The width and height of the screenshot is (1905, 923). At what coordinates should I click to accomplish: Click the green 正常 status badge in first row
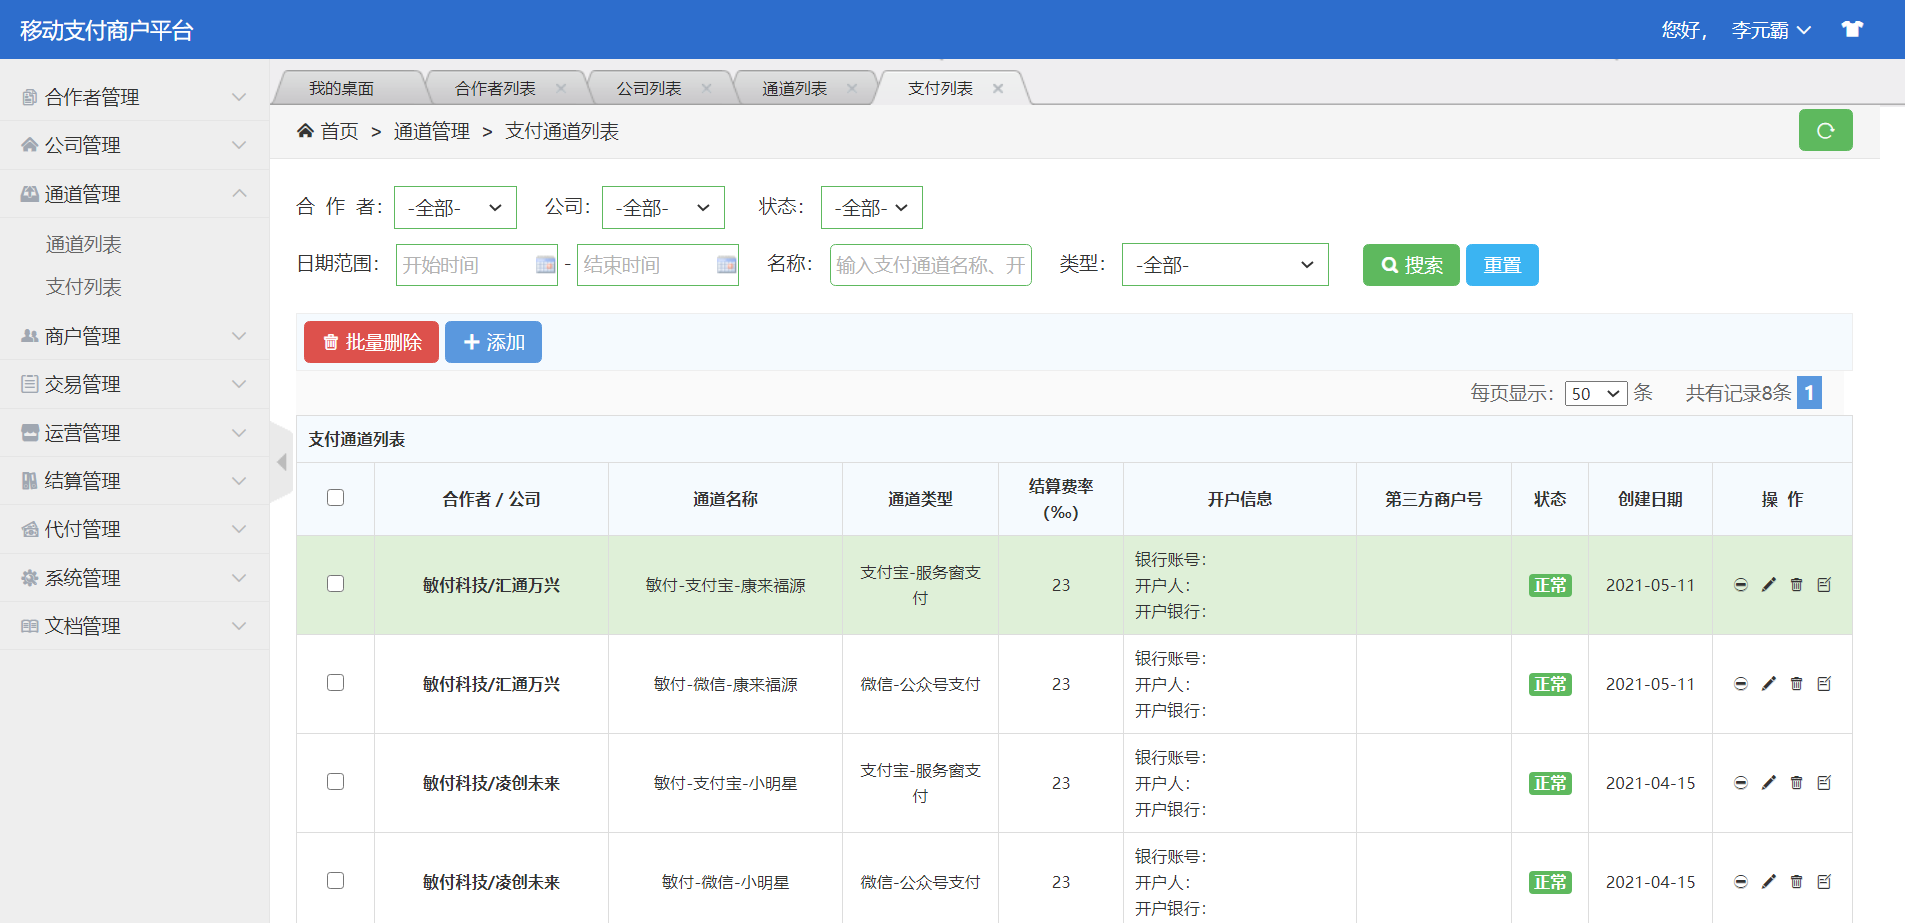click(x=1549, y=585)
